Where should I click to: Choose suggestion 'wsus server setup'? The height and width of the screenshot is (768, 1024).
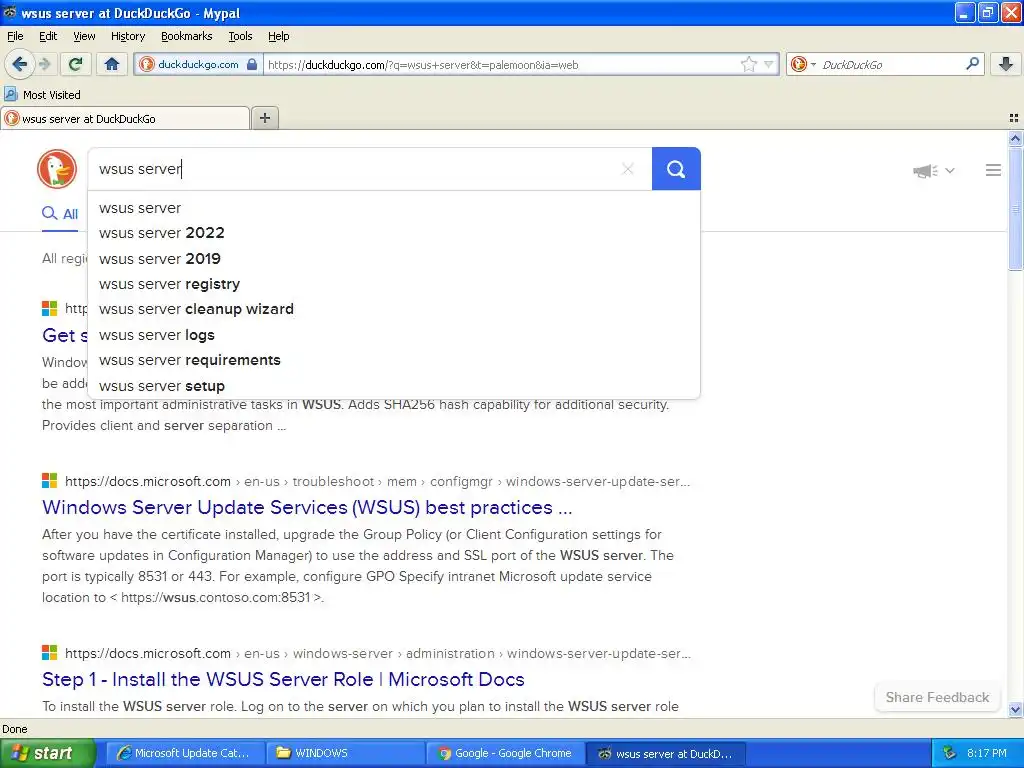point(394,386)
